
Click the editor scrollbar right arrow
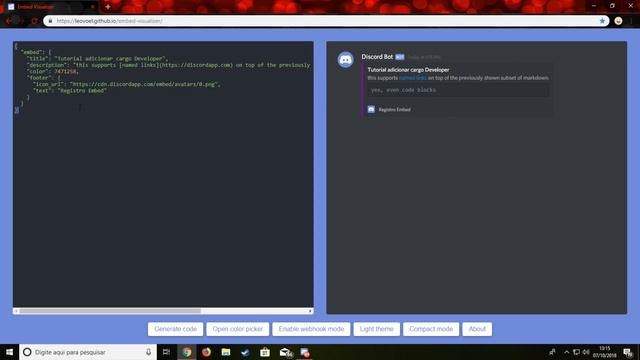(310, 311)
